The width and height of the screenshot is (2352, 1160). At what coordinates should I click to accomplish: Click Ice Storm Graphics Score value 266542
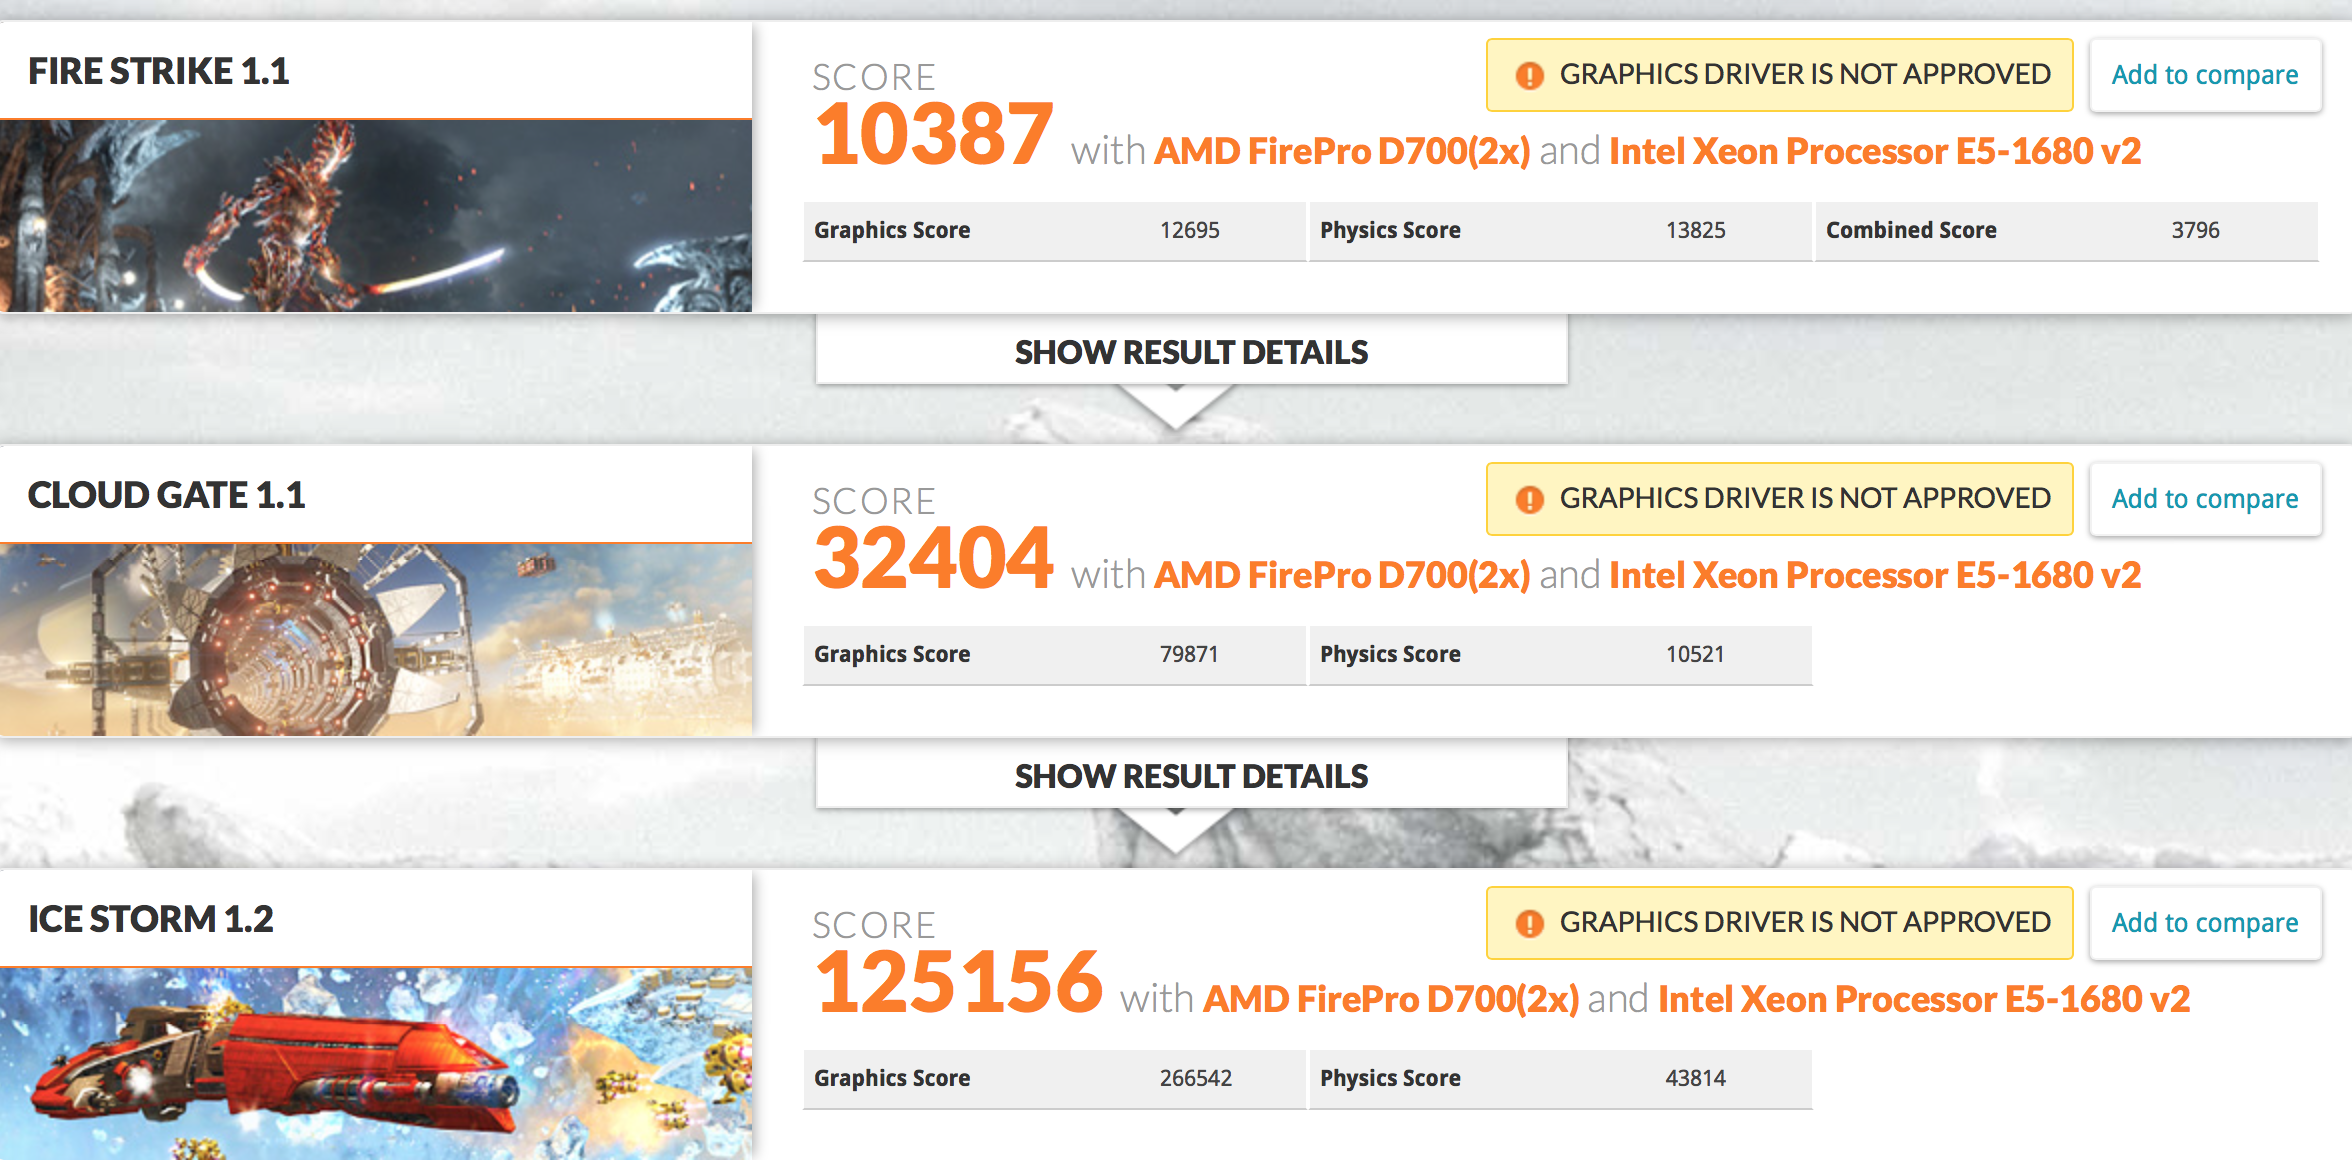tap(1195, 1078)
